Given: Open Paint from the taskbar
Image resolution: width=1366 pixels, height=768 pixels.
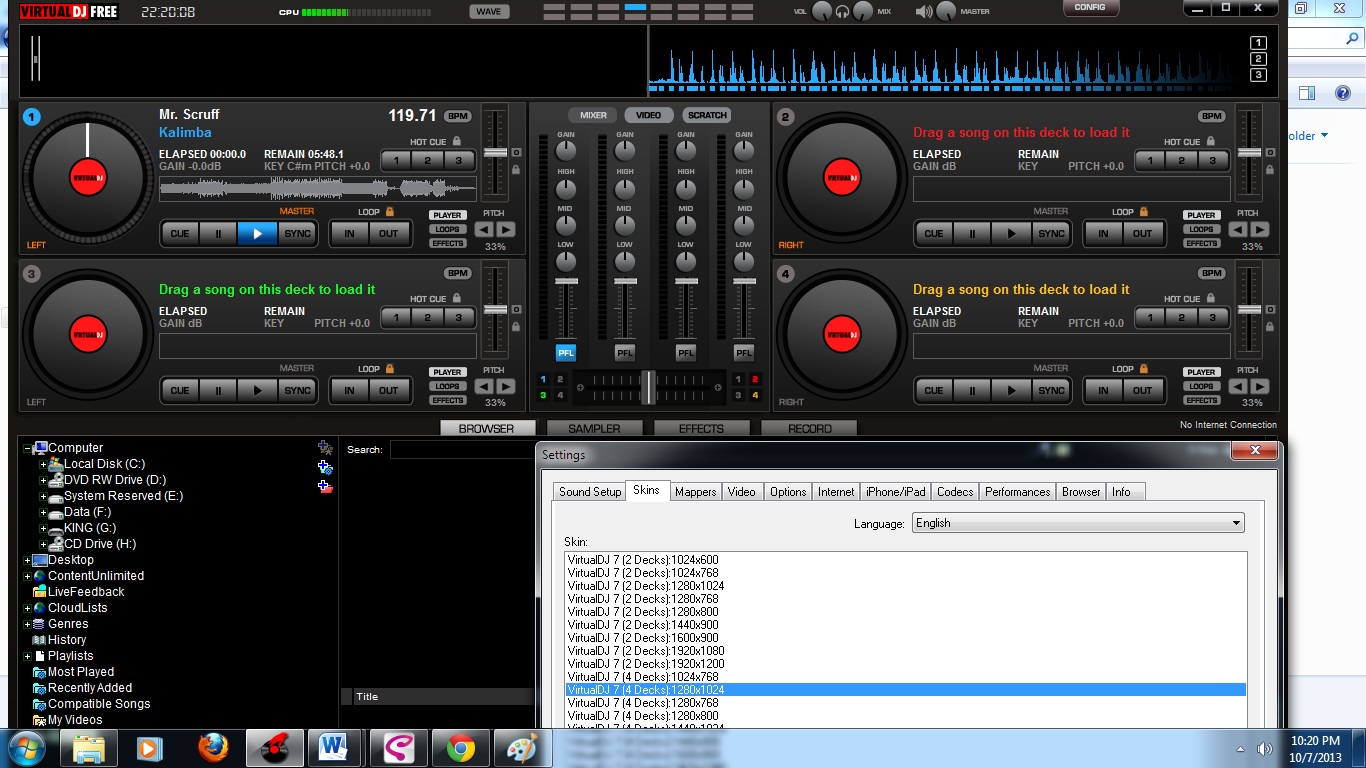Looking at the screenshot, I should point(522,748).
